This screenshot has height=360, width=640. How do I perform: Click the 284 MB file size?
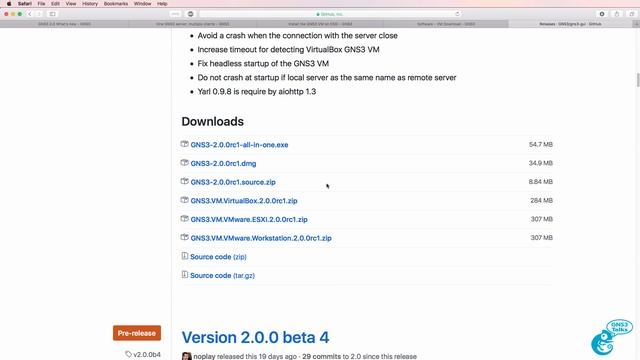tap(541, 200)
